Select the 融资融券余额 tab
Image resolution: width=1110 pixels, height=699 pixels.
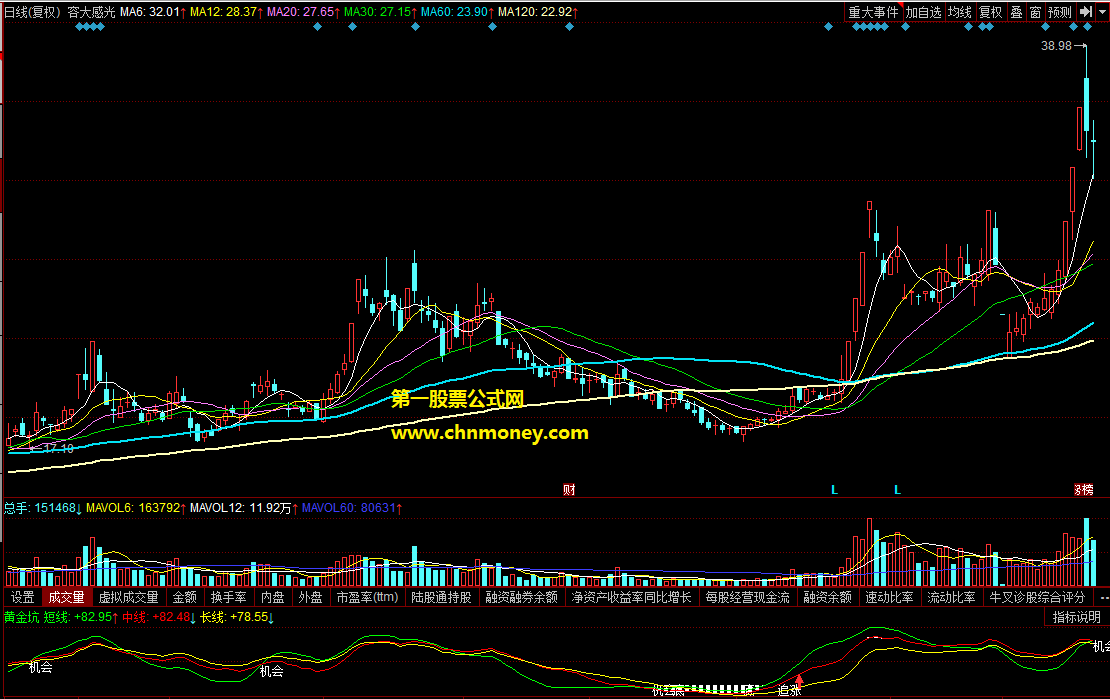click(522, 598)
